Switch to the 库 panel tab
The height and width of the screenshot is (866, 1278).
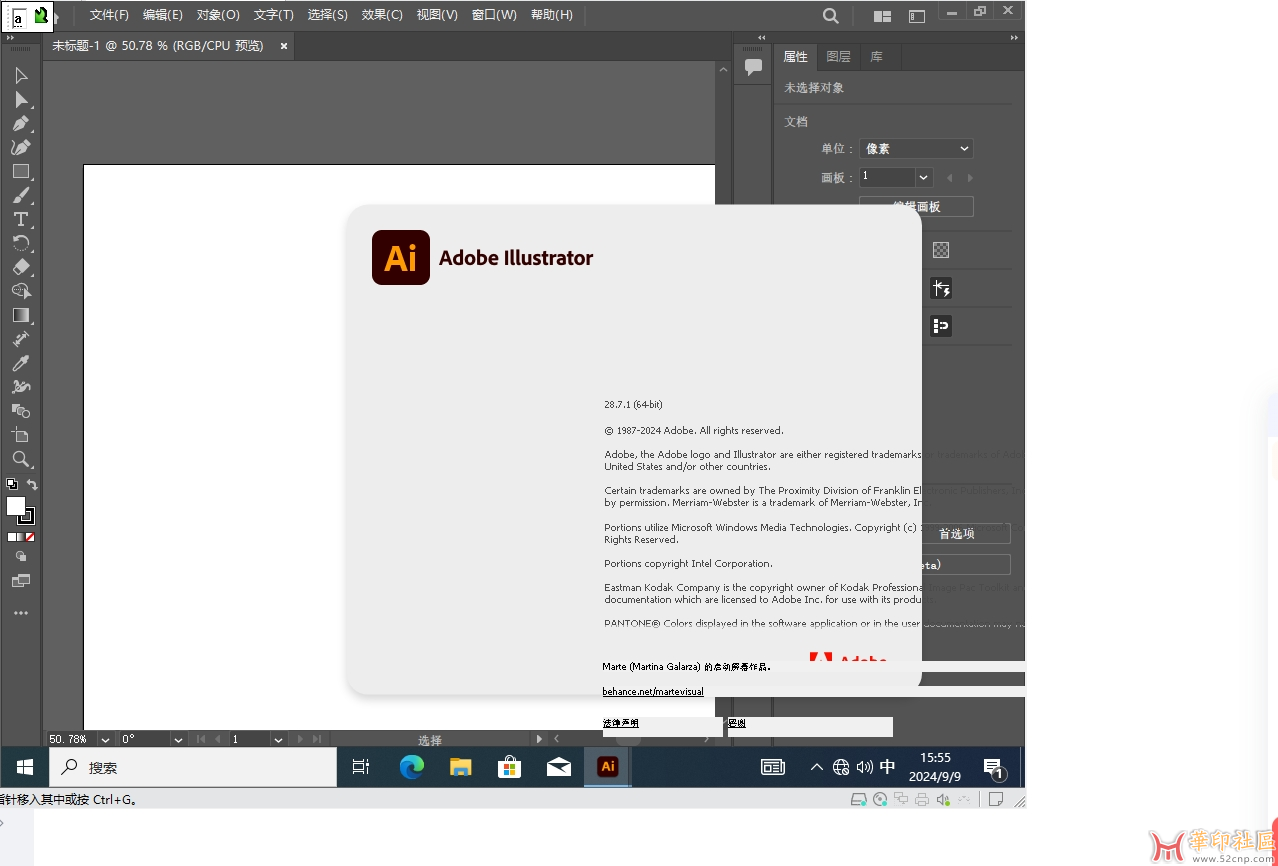(876, 57)
